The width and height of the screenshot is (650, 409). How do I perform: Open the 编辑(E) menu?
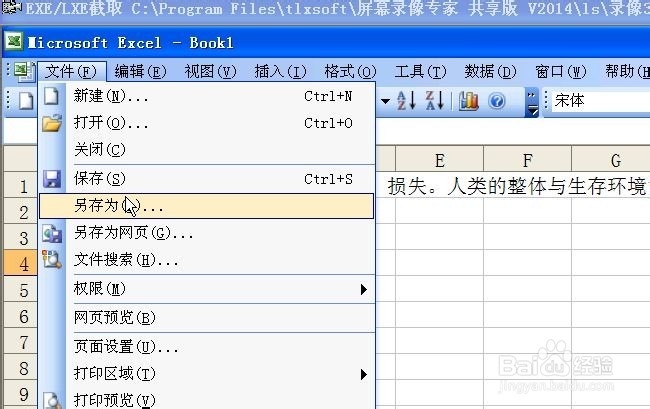point(140,71)
